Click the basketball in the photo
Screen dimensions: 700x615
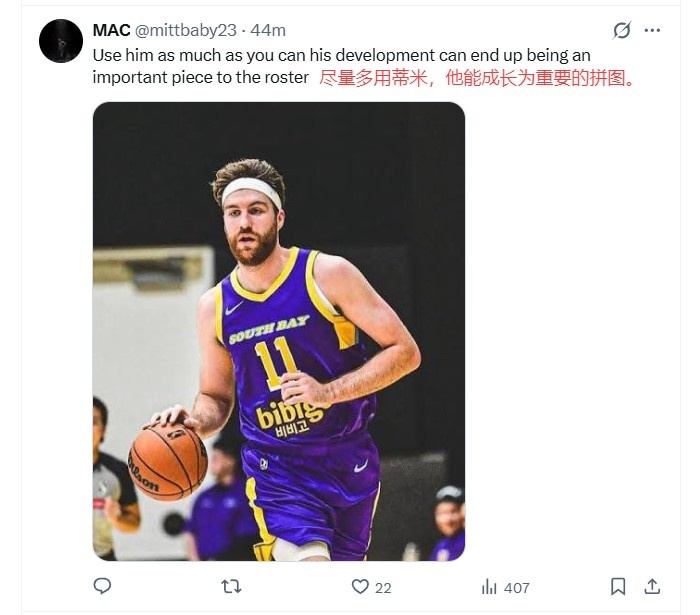(167, 461)
